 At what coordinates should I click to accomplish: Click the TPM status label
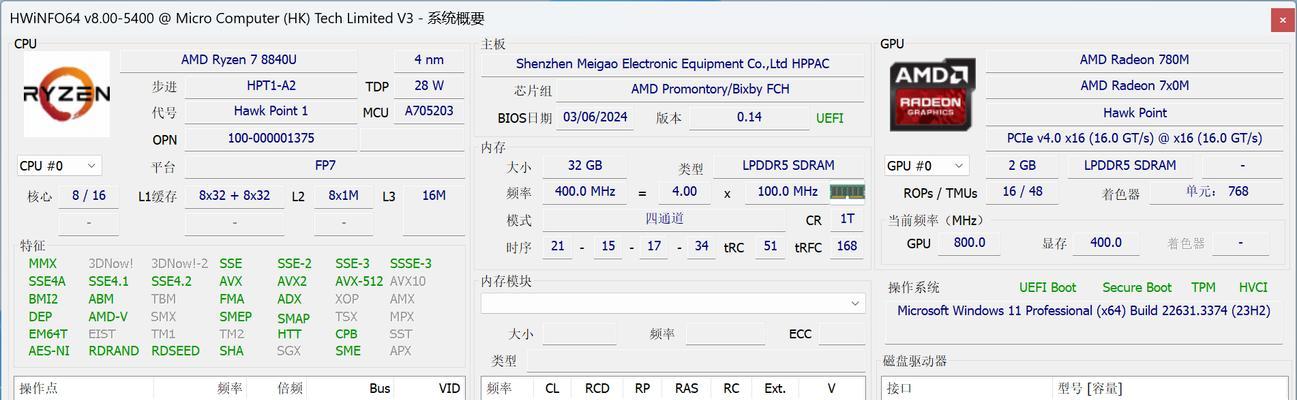pyautogui.click(x=1203, y=287)
